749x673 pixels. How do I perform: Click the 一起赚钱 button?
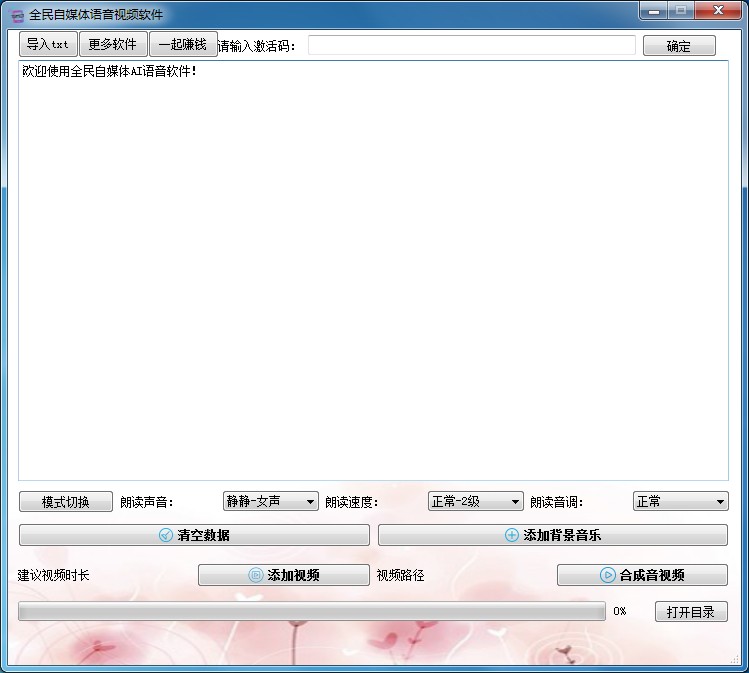coord(183,44)
